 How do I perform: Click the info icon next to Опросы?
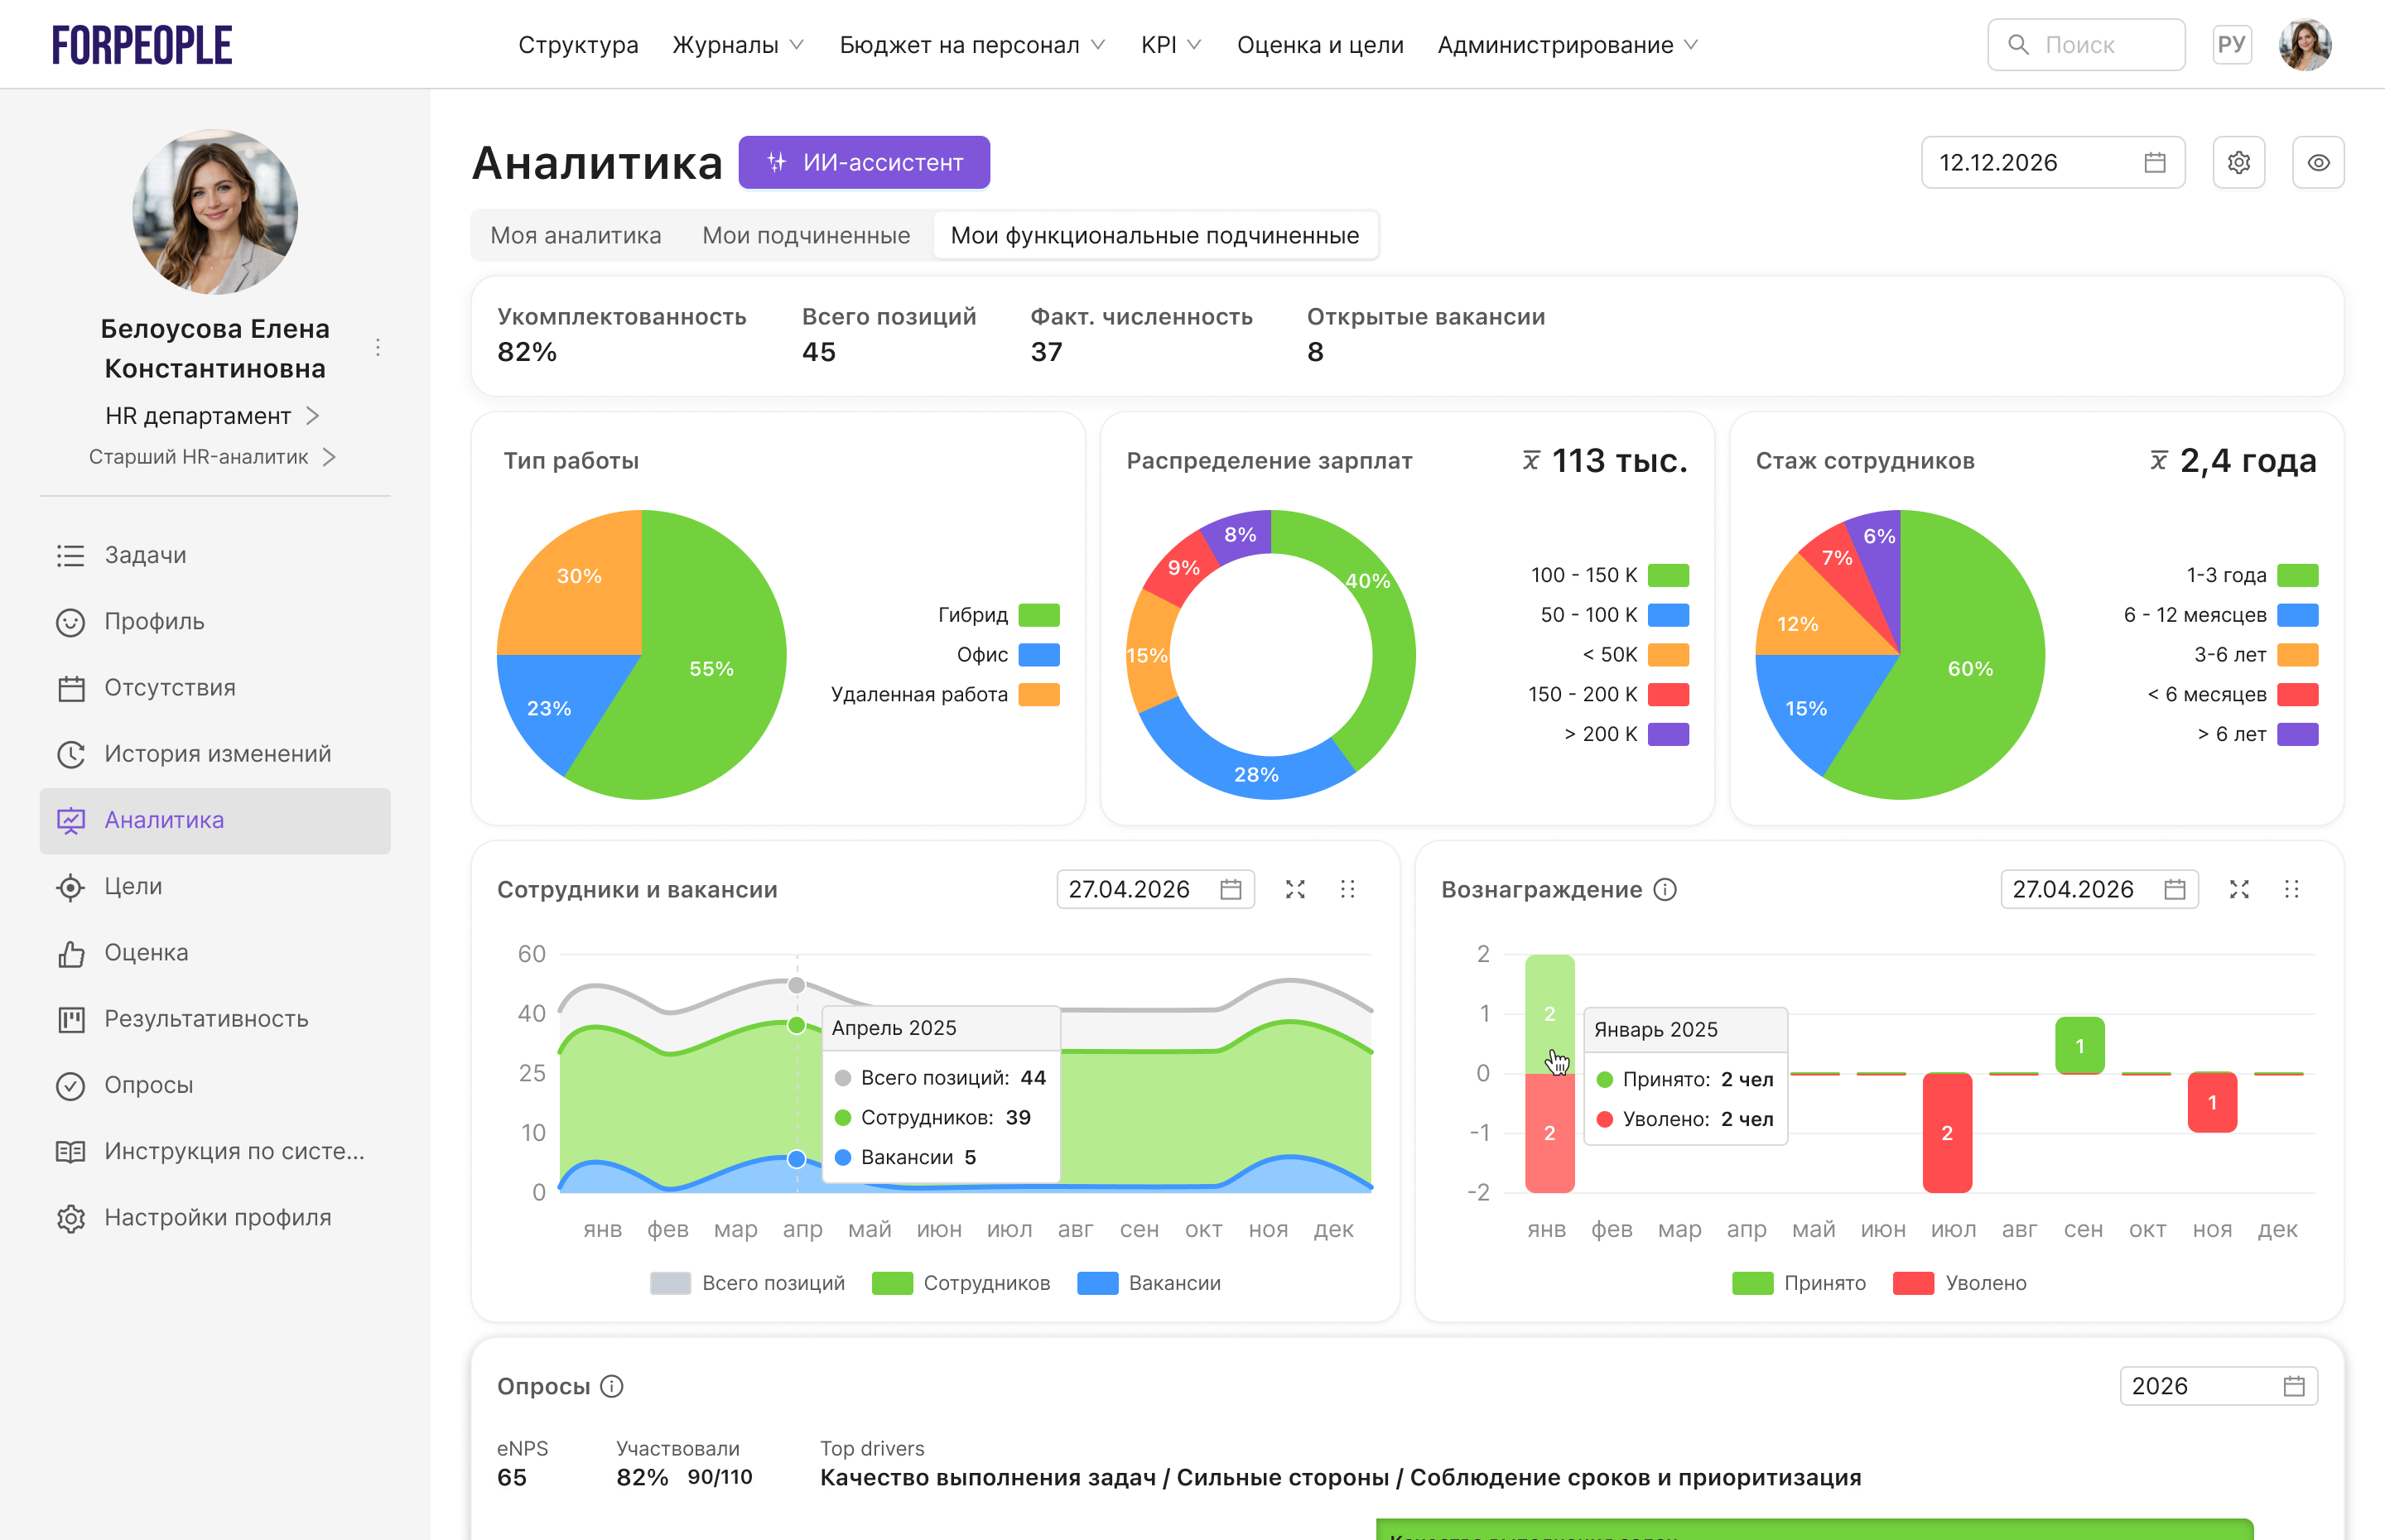click(612, 1386)
